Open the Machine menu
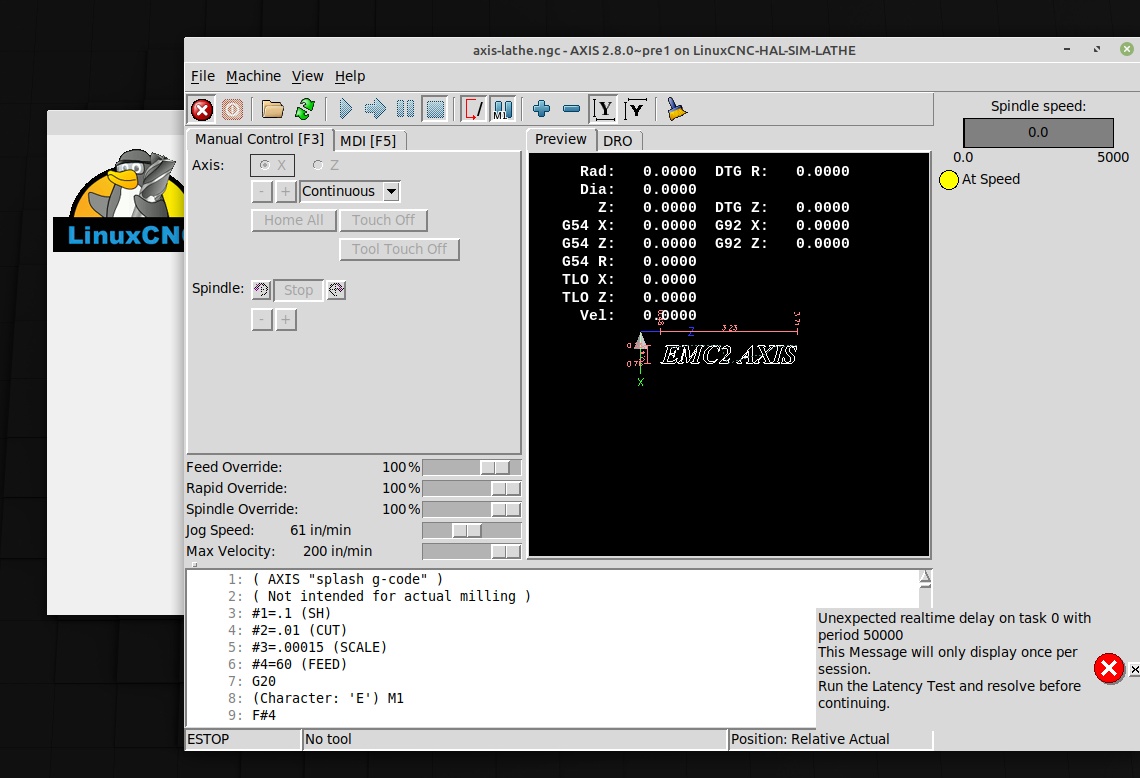 click(x=253, y=76)
